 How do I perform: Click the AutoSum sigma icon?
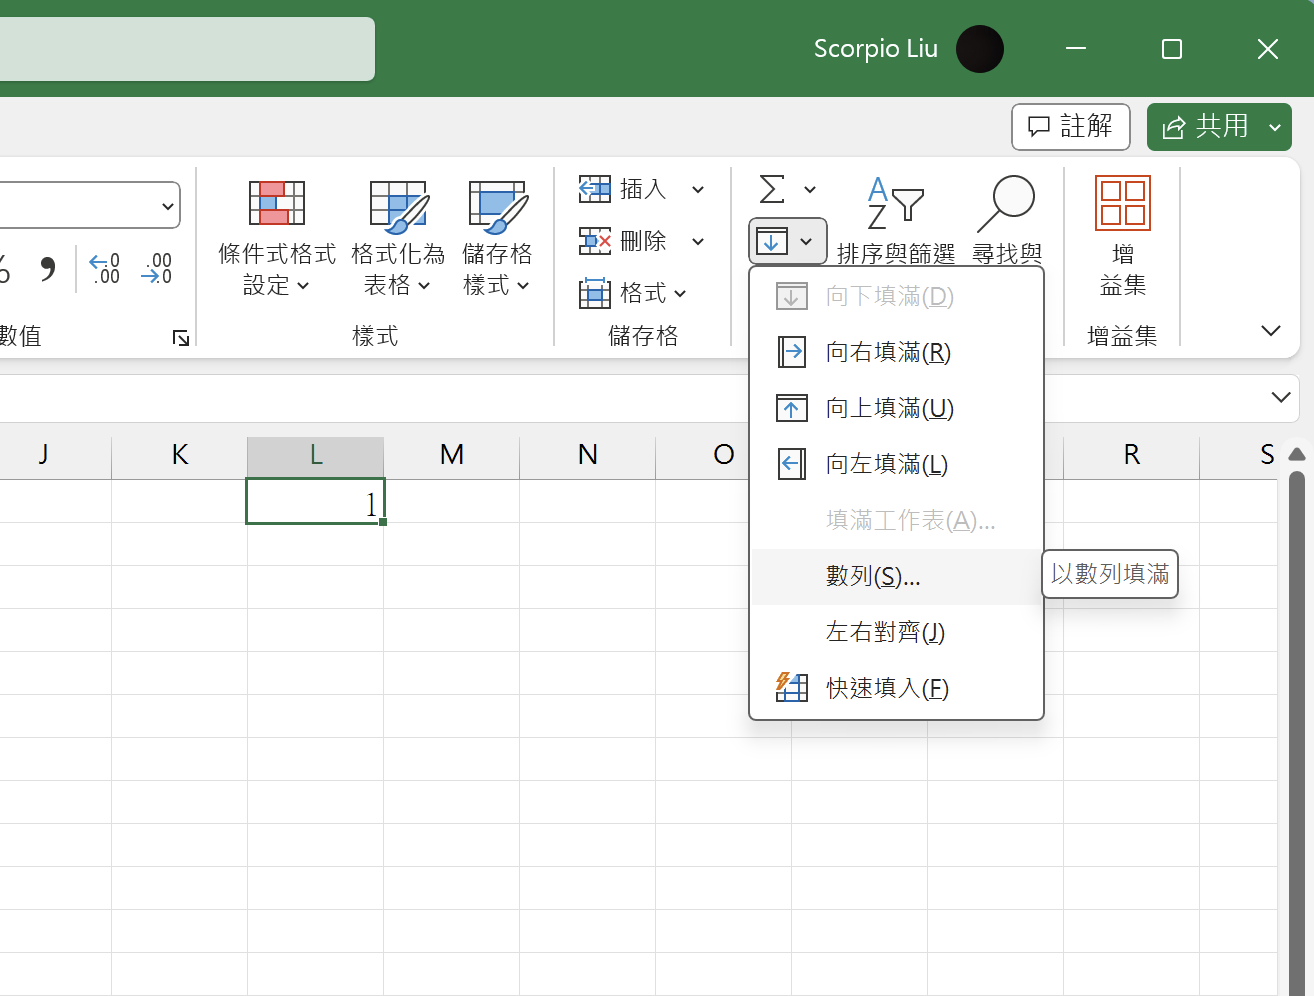[772, 189]
